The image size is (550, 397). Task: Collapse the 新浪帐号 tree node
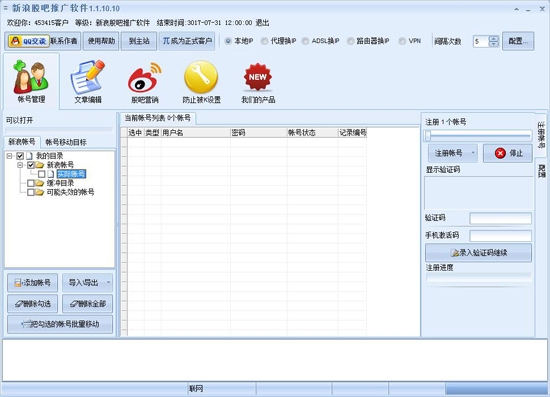(x=20, y=165)
